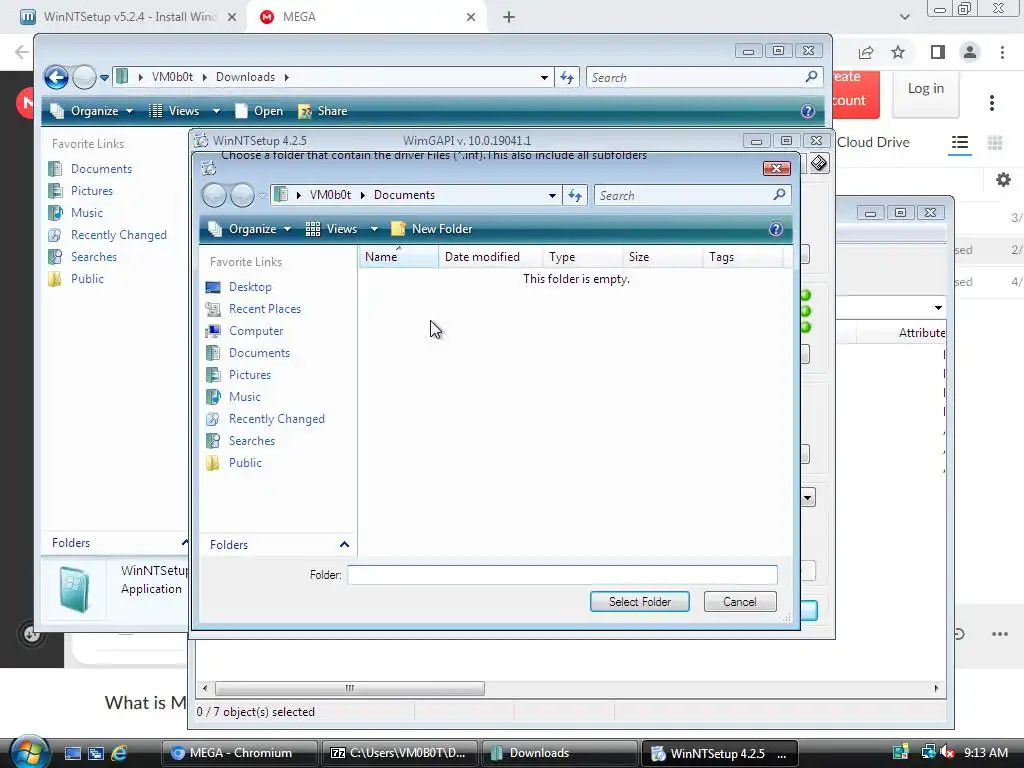Open Searches in Downloads window sidebar

93,257
